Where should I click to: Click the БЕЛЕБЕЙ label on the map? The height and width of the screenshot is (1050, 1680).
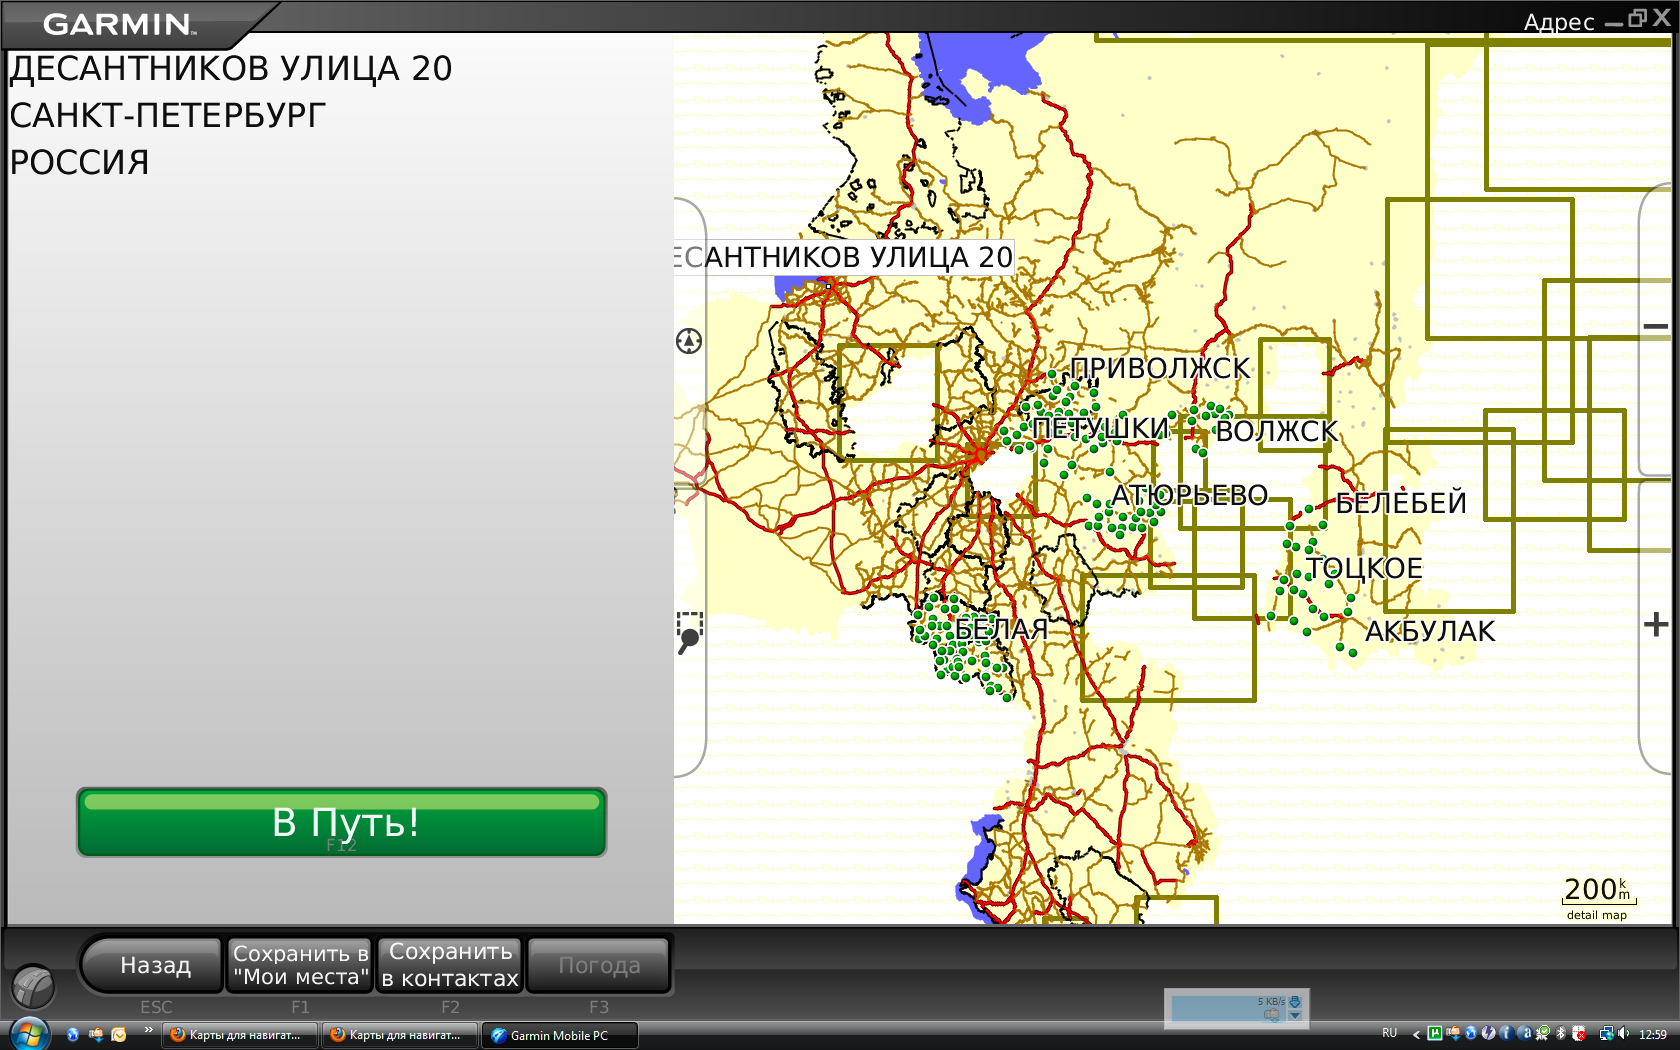1401,503
